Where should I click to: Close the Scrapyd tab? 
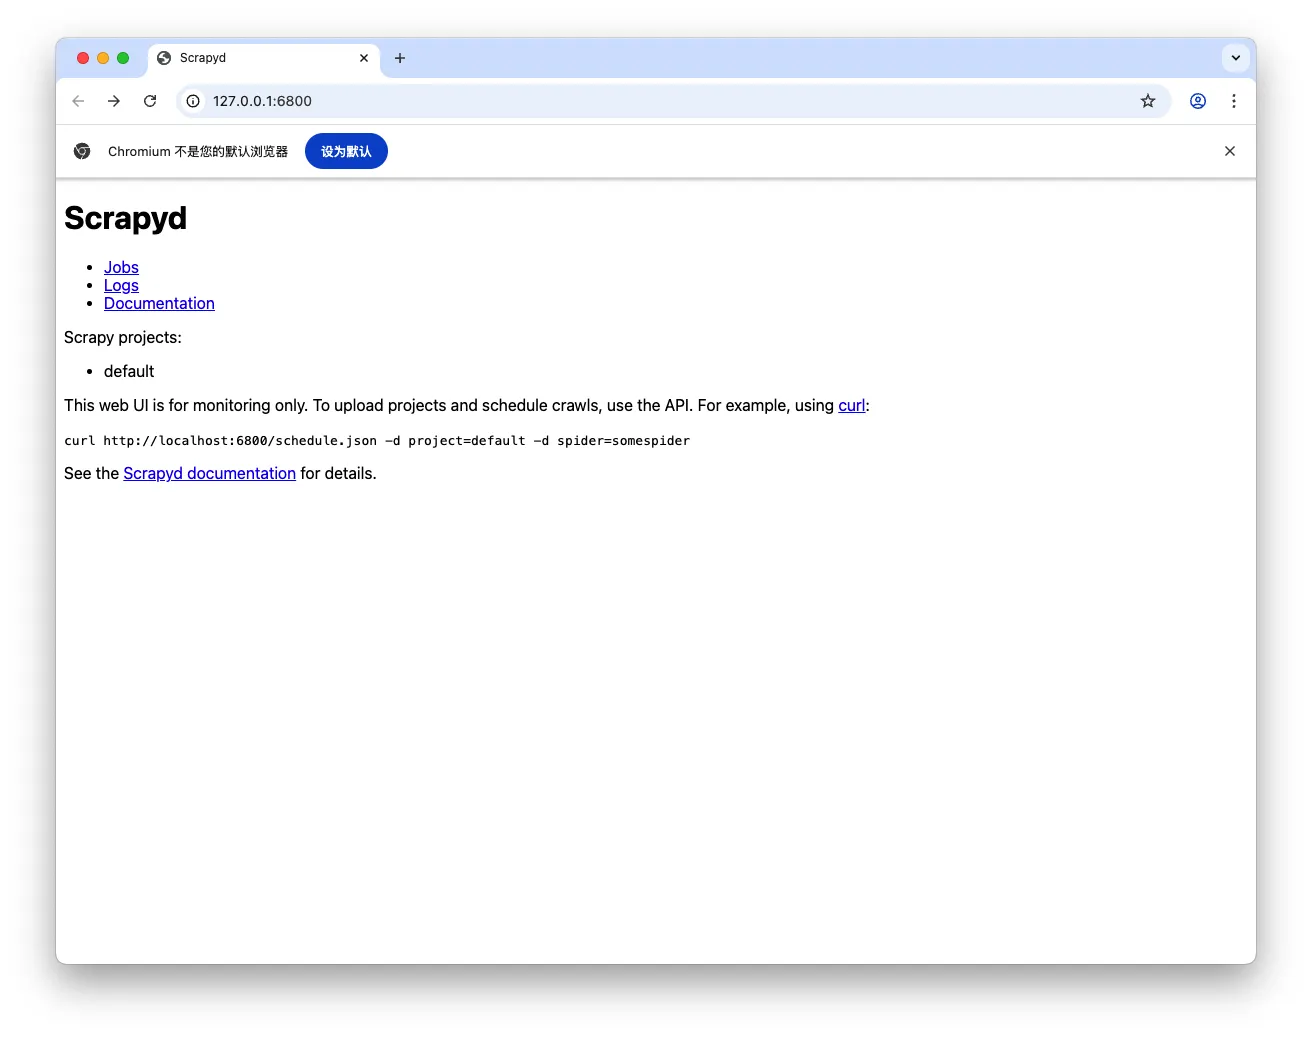364,58
